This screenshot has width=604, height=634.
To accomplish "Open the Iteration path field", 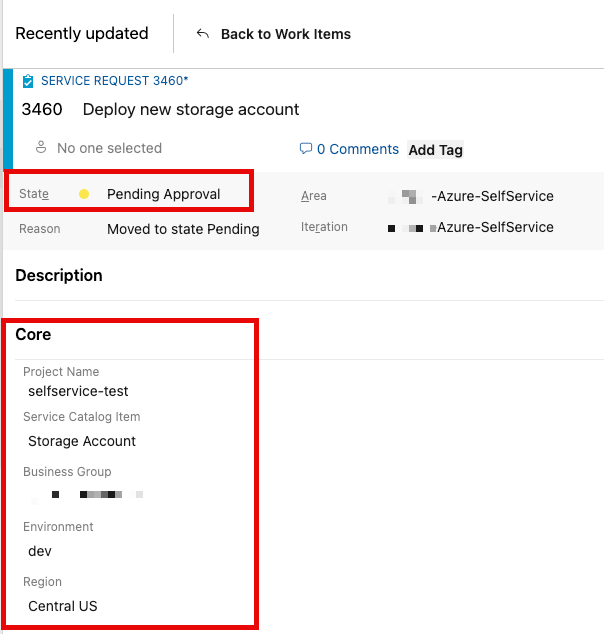I will point(471,228).
